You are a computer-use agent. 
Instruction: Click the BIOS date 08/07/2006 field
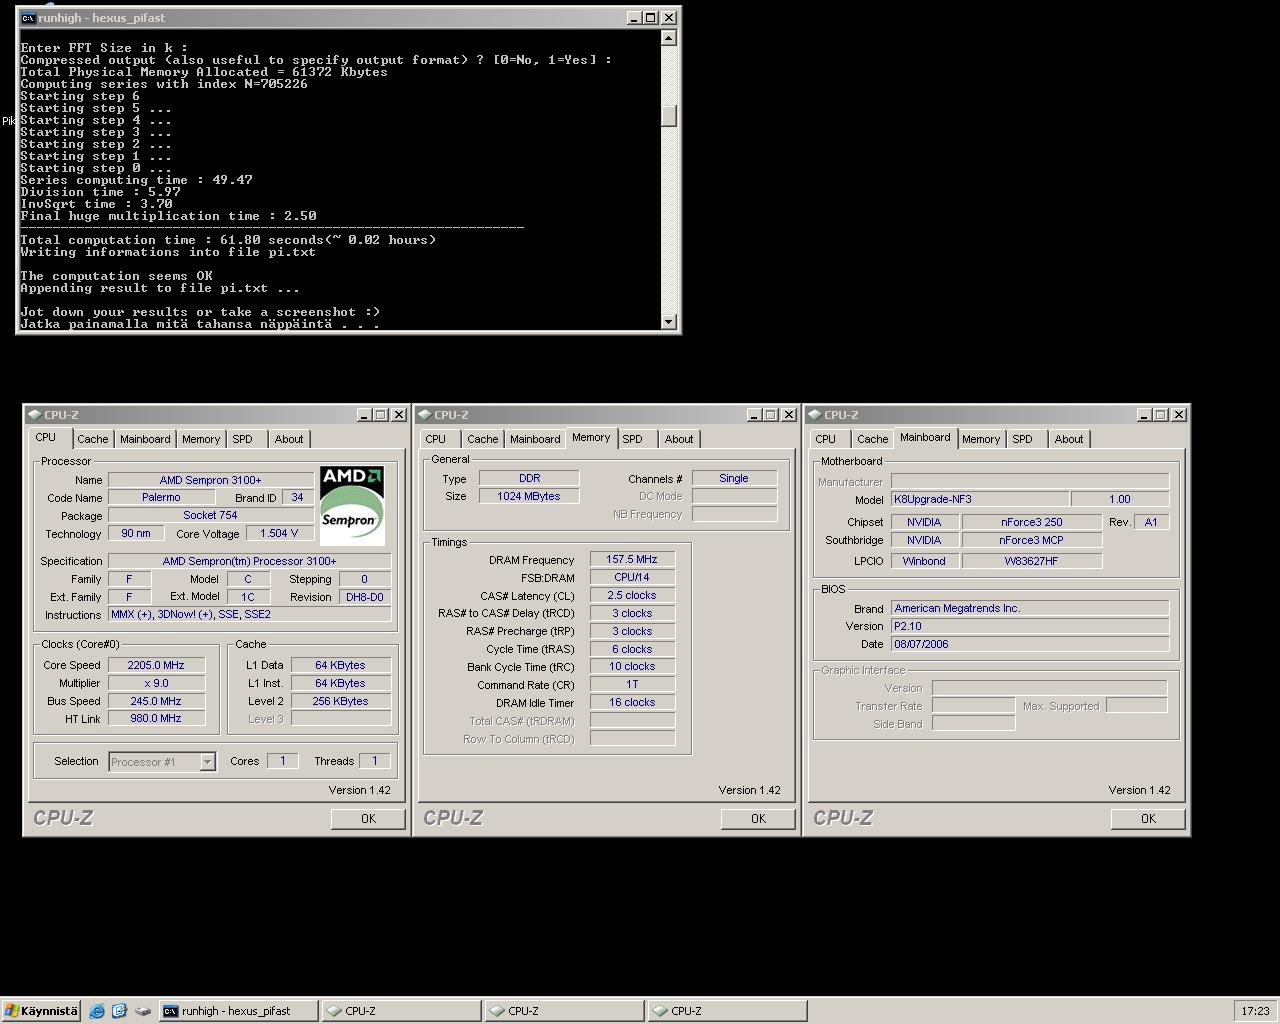[1030, 644]
